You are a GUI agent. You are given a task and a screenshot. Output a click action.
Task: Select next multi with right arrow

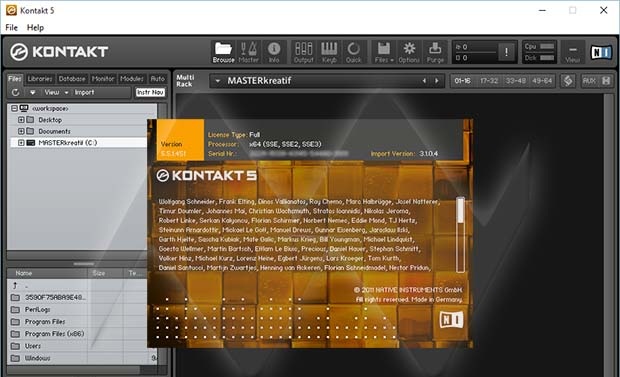pos(437,81)
